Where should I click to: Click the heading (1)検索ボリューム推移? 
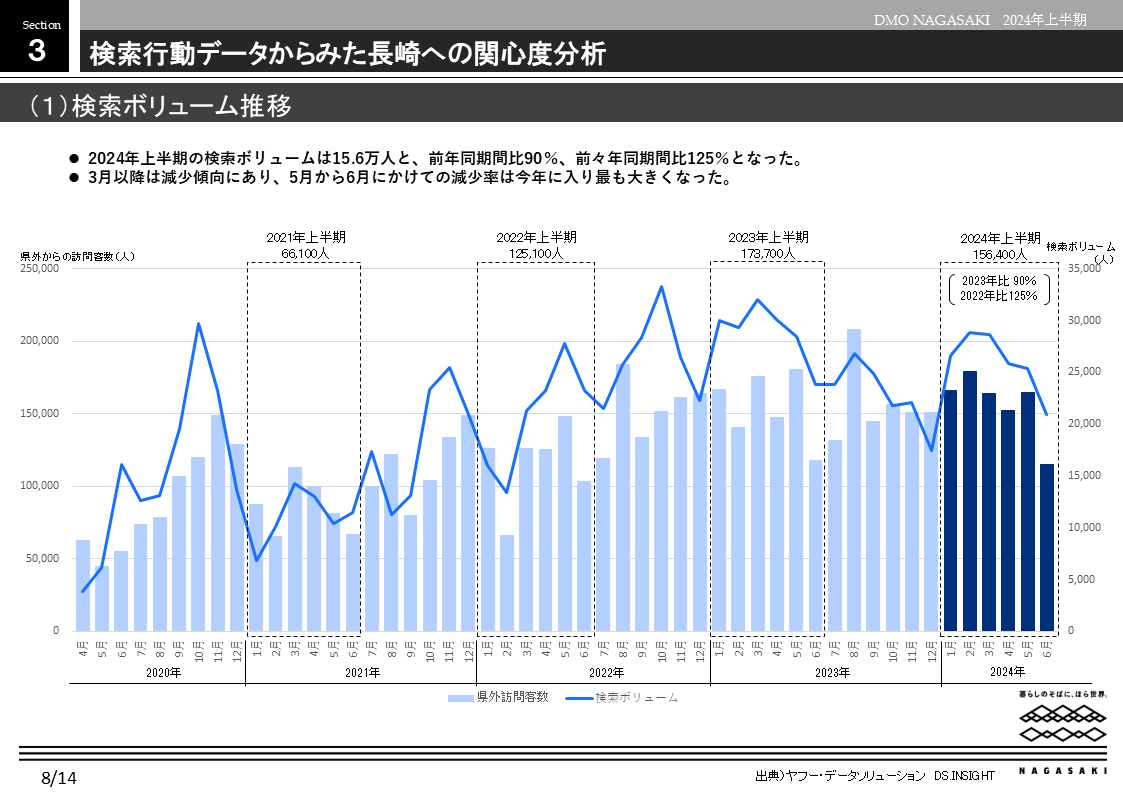point(160,106)
